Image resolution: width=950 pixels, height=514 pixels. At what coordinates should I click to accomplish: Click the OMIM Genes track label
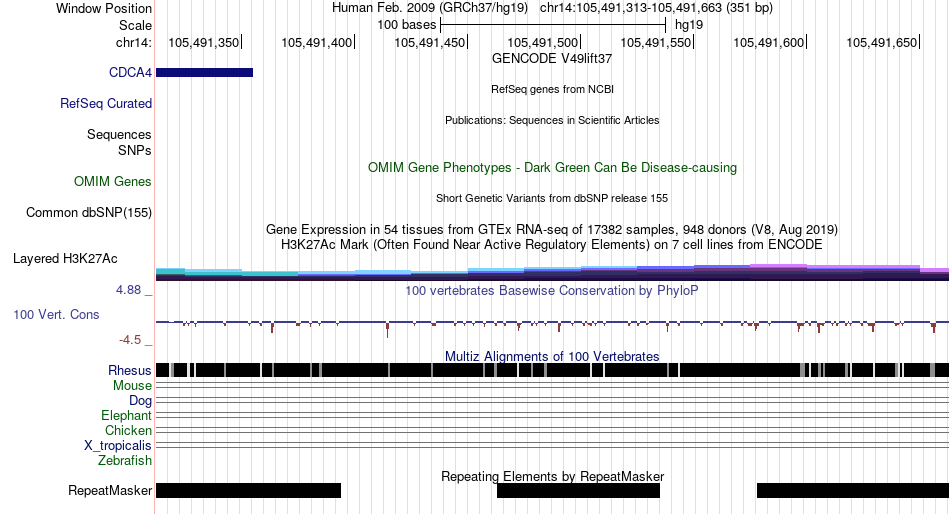pos(113,181)
